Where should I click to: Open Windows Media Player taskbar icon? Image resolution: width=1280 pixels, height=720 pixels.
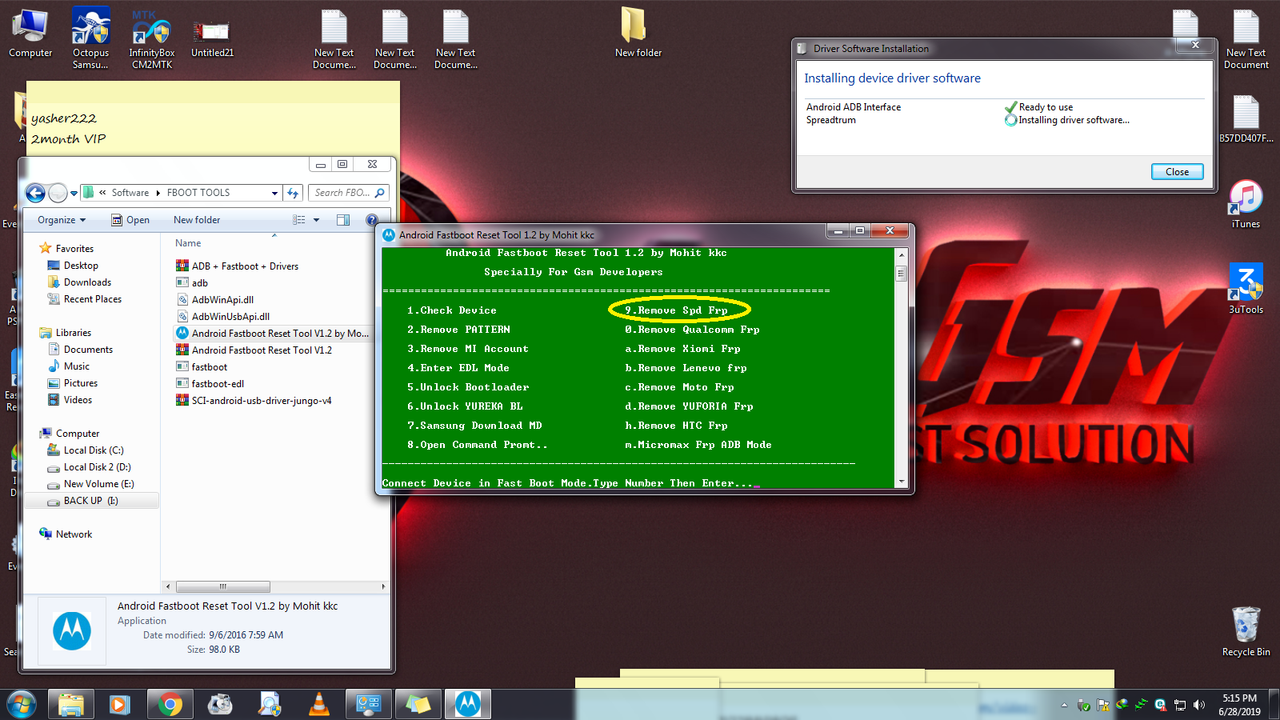tap(120, 704)
